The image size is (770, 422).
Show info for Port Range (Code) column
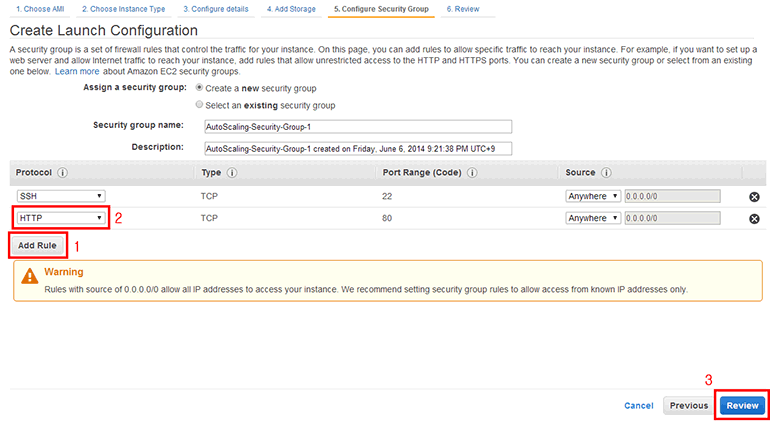pyautogui.click(x=471, y=172)
